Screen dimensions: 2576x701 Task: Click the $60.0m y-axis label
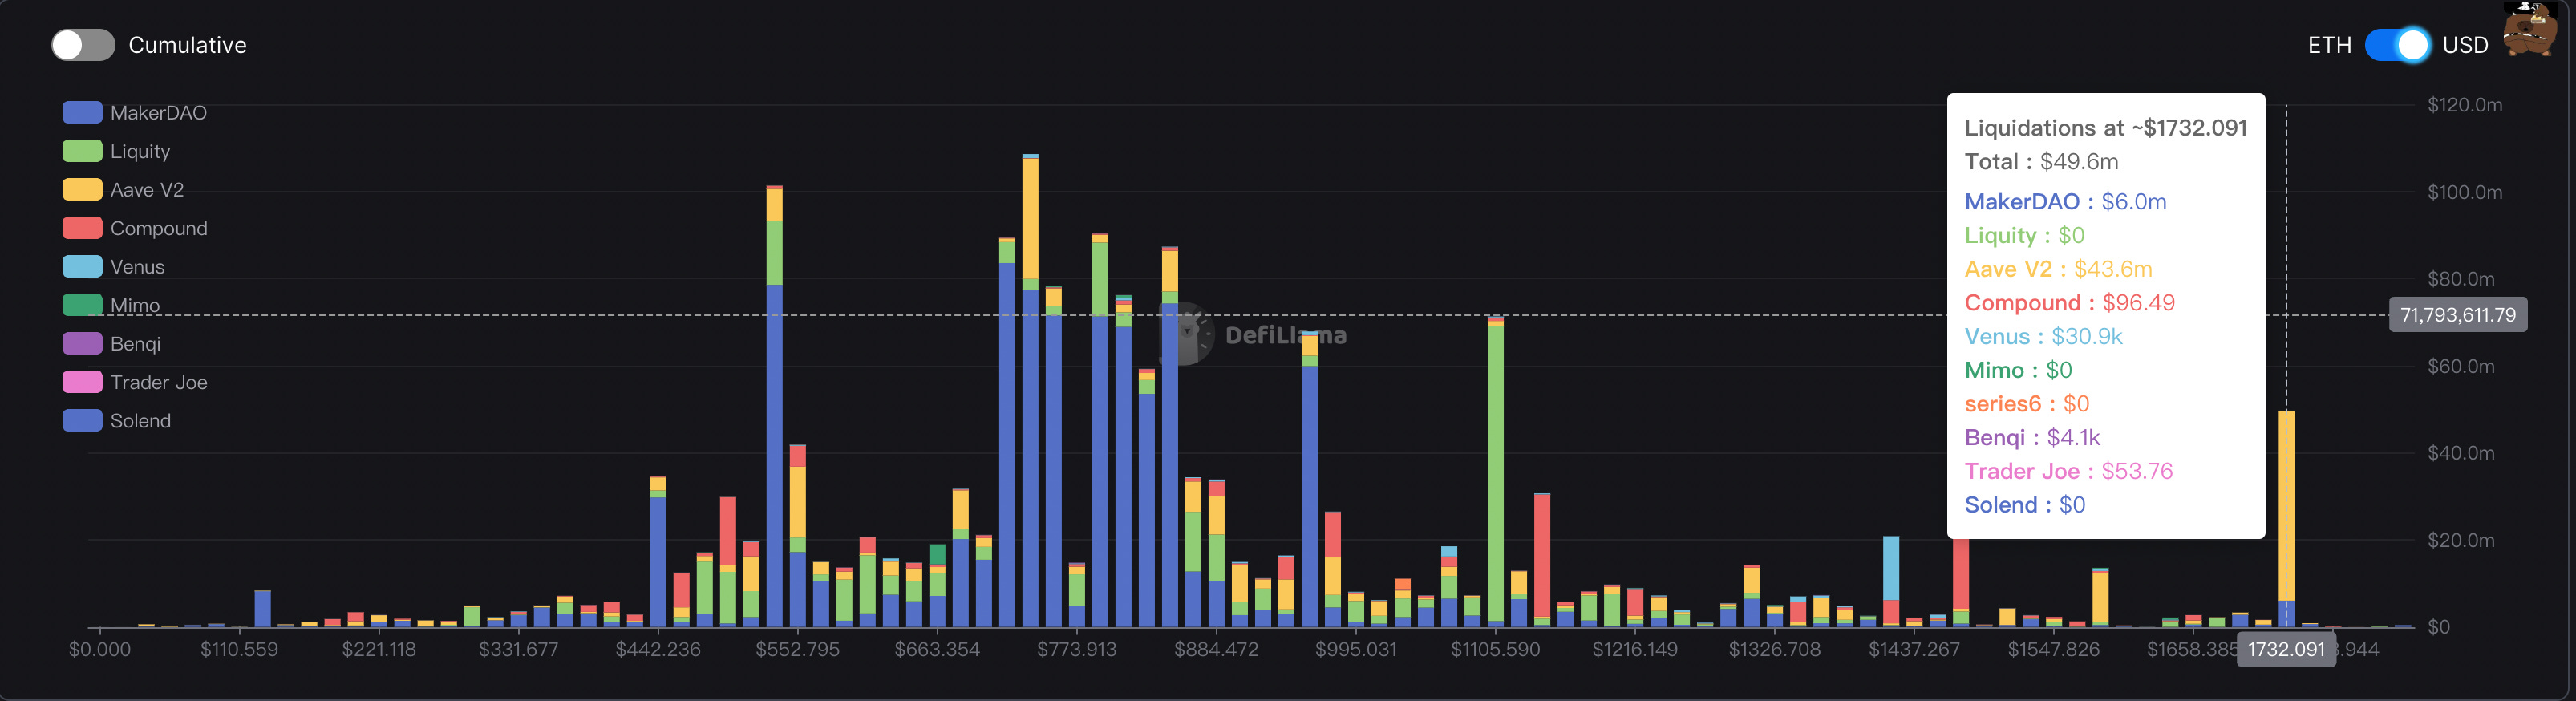tap(2460, 366)
